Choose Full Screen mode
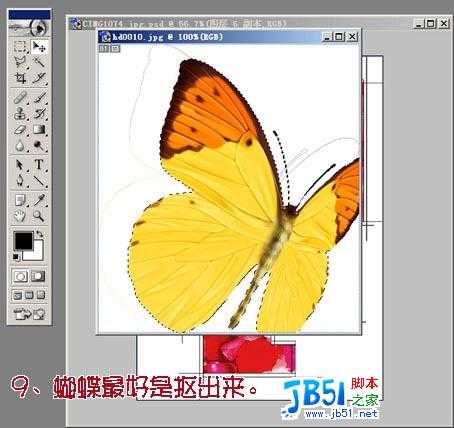454x428 pixels. pos(41,295)
